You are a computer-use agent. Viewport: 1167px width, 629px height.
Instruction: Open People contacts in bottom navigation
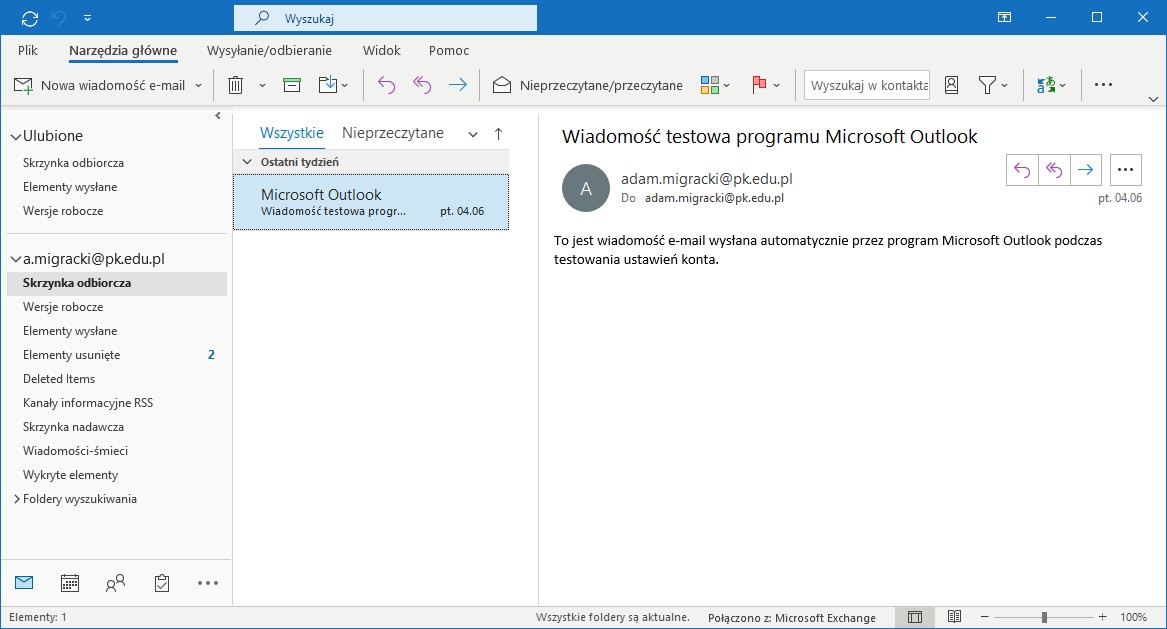[116, 582]
